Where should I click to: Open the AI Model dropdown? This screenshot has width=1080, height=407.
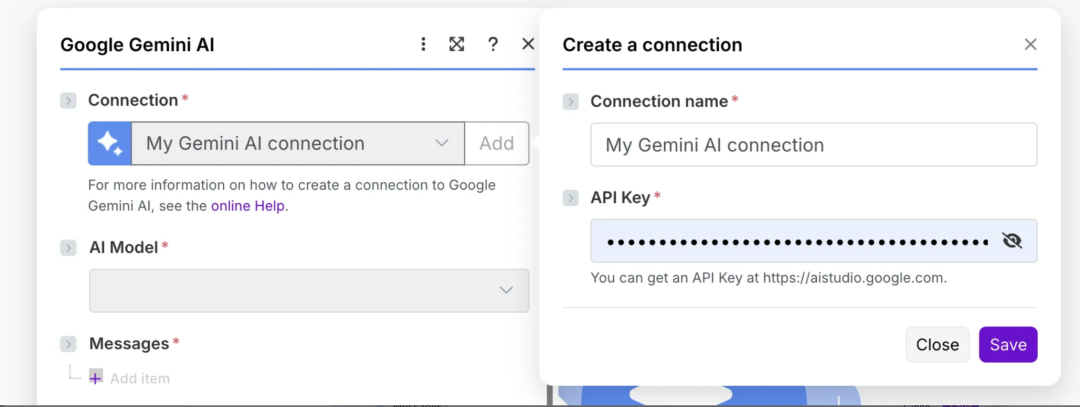click(308, 290)
